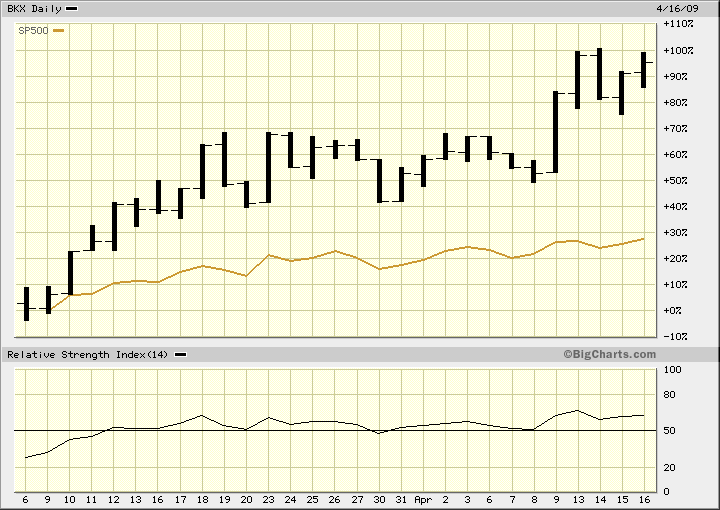Click the "Relative Strength Index(14)" title
The height and width of the screenshot is (510, 720).
pyautogui.click(x=88, y=354)
